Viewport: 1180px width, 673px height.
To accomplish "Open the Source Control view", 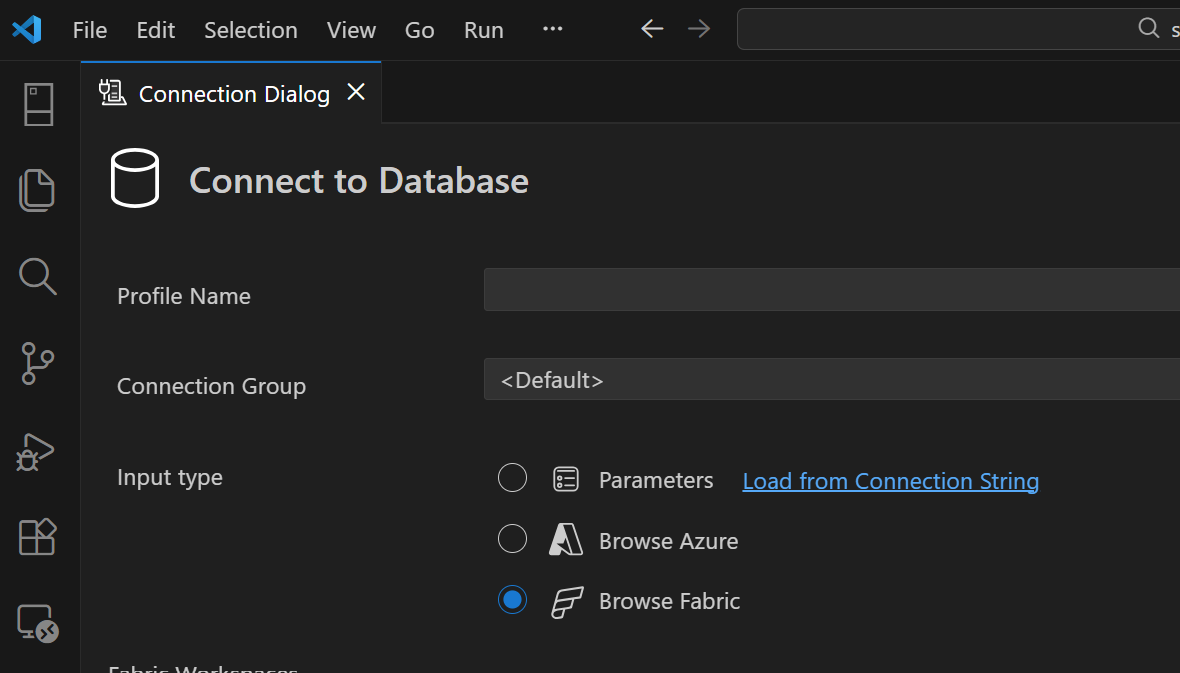I will coord(37,364).
